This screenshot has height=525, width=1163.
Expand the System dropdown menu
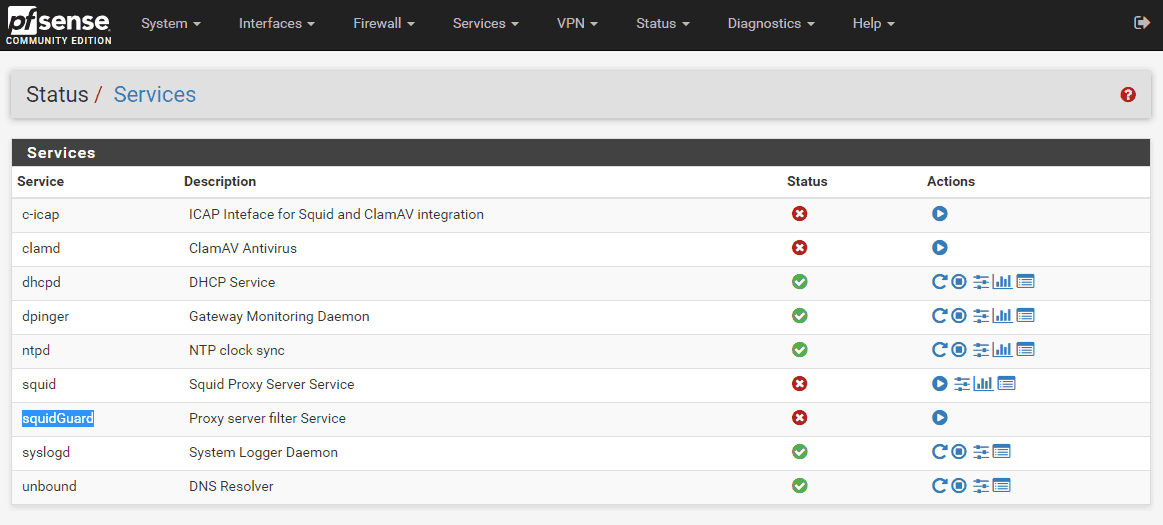171,24
